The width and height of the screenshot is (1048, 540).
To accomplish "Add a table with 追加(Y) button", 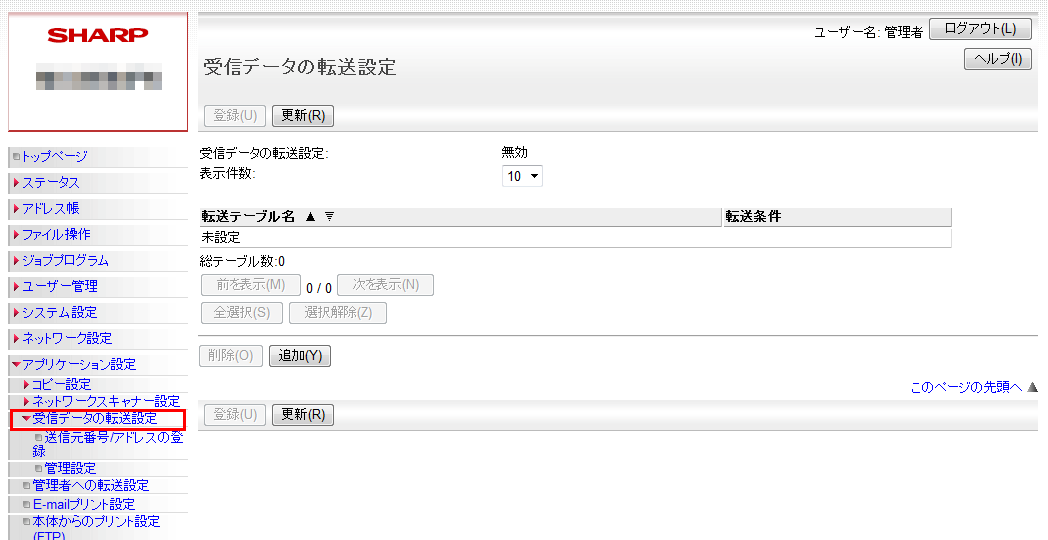I will [300, 356].
